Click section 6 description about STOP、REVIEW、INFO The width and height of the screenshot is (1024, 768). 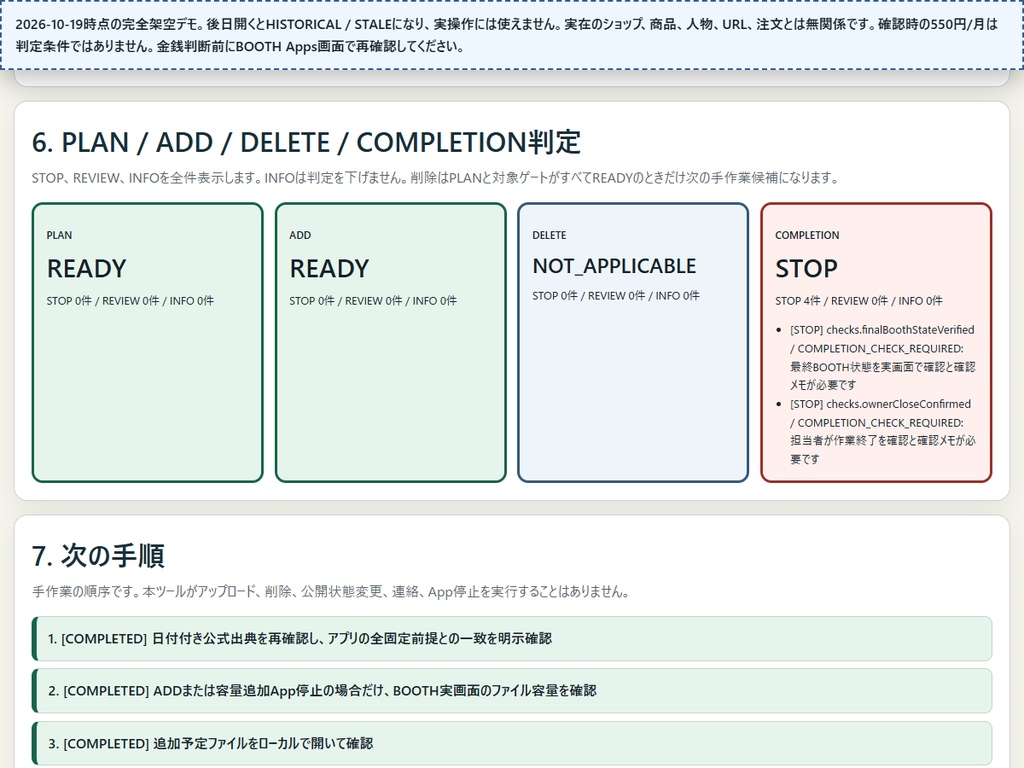click(436, 178)
